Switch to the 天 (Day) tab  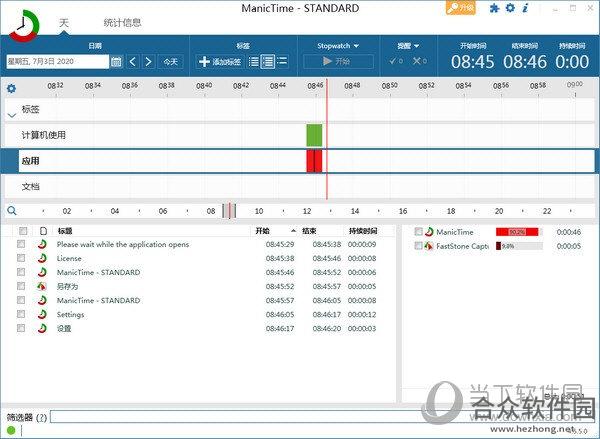(64, 23)
